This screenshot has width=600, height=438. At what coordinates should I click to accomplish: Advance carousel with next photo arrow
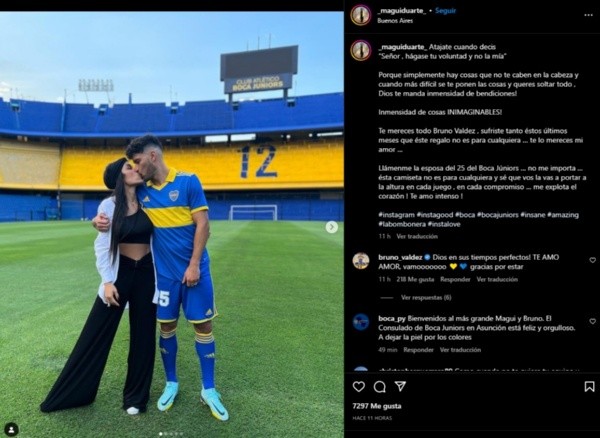[331, 227]
